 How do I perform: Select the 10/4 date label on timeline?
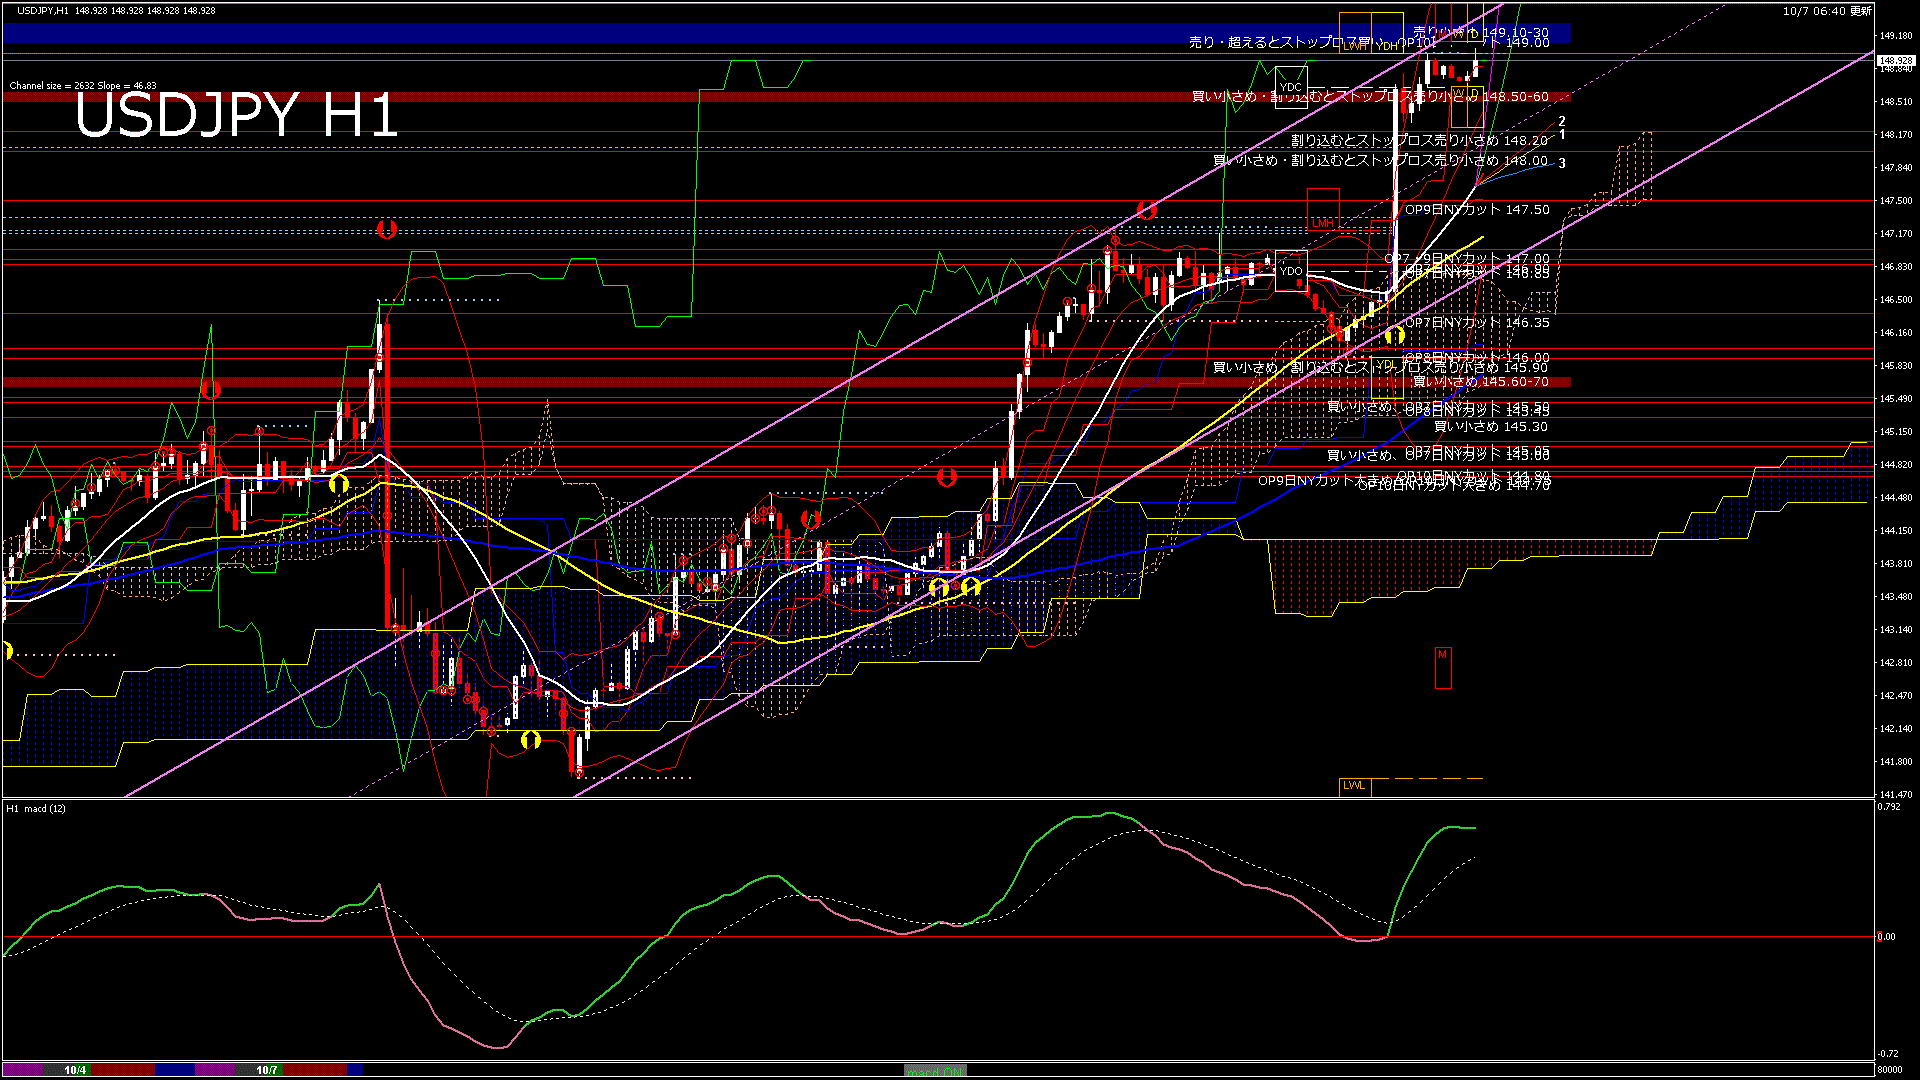(x=75, y=1070)
